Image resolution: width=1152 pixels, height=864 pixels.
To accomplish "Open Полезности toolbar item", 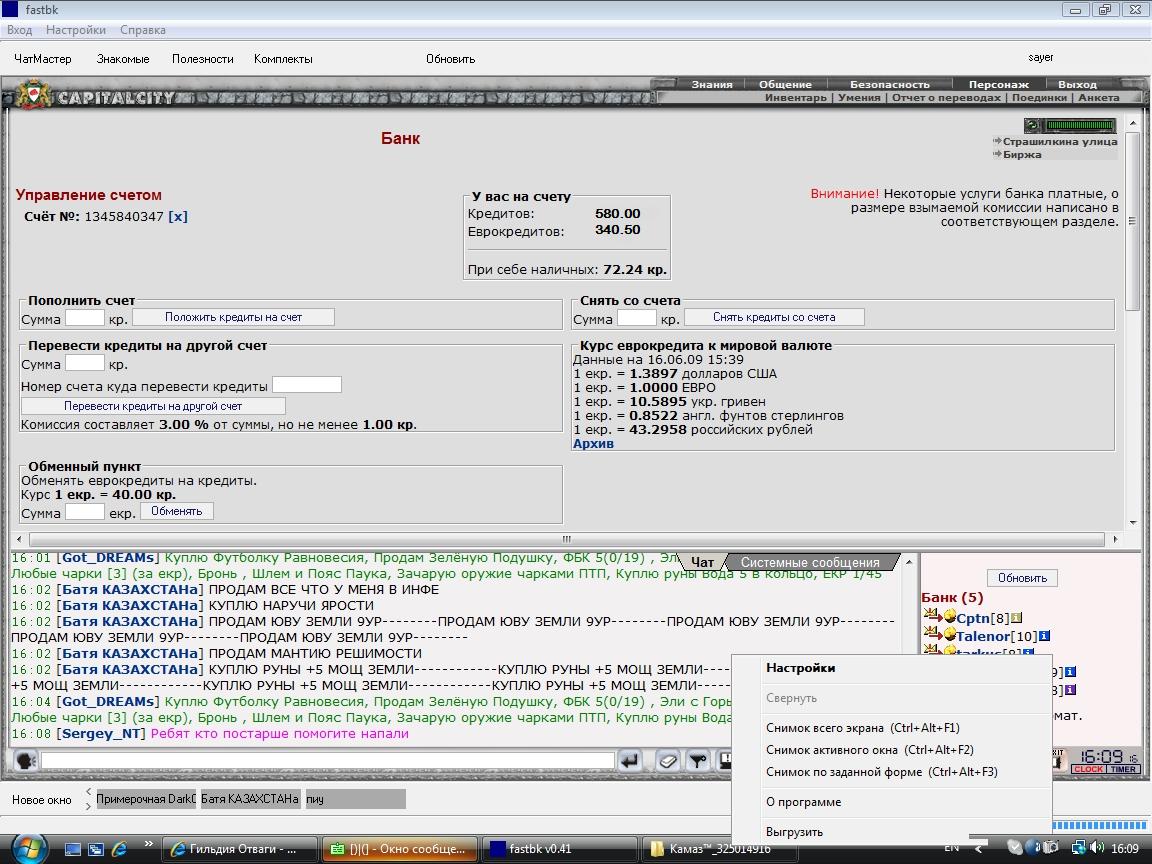I will [203, 59].
